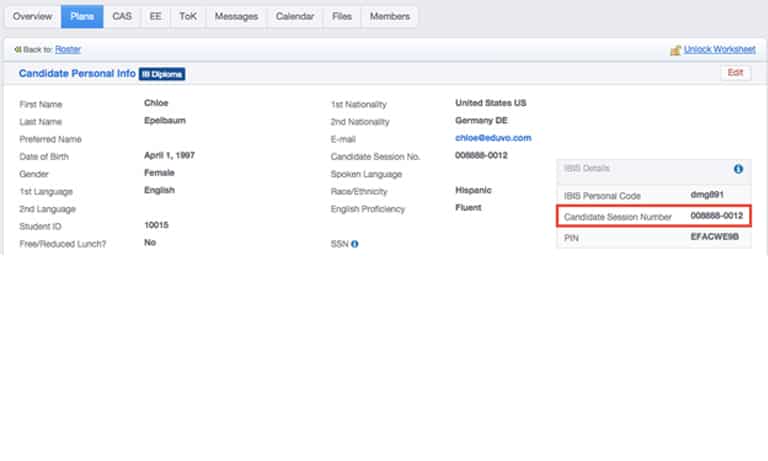
Task: Select the nationality Germany DE
Action: point(481,121)
